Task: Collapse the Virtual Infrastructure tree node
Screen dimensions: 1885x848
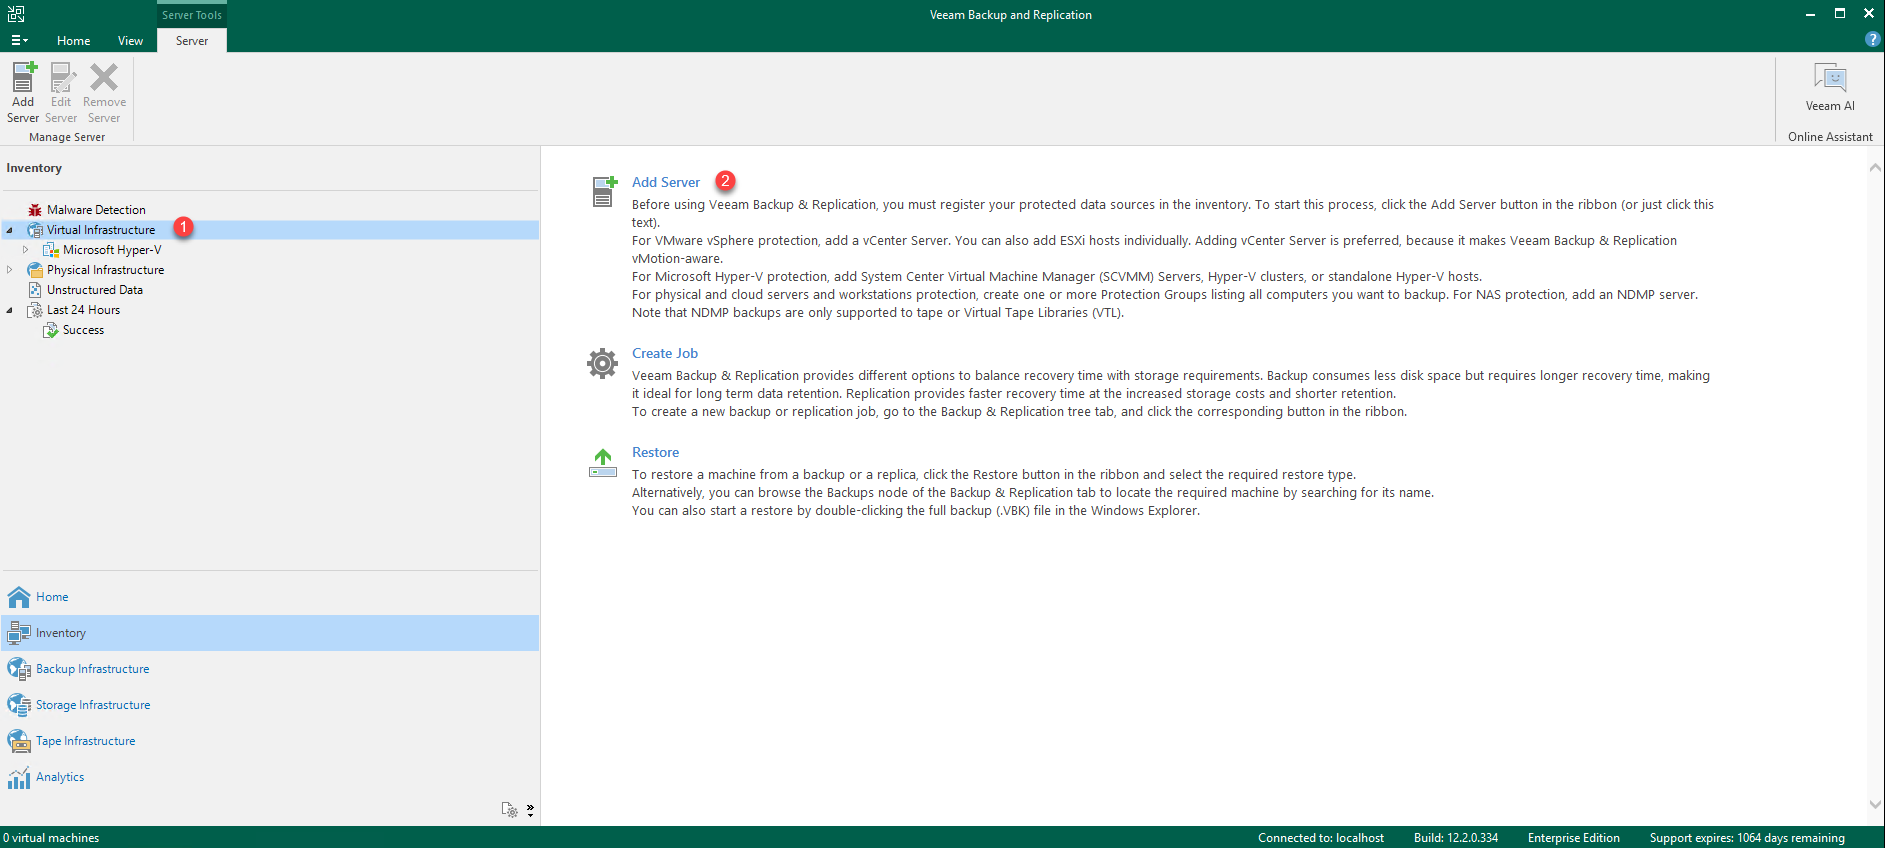Action: click(x=10, y=230)
